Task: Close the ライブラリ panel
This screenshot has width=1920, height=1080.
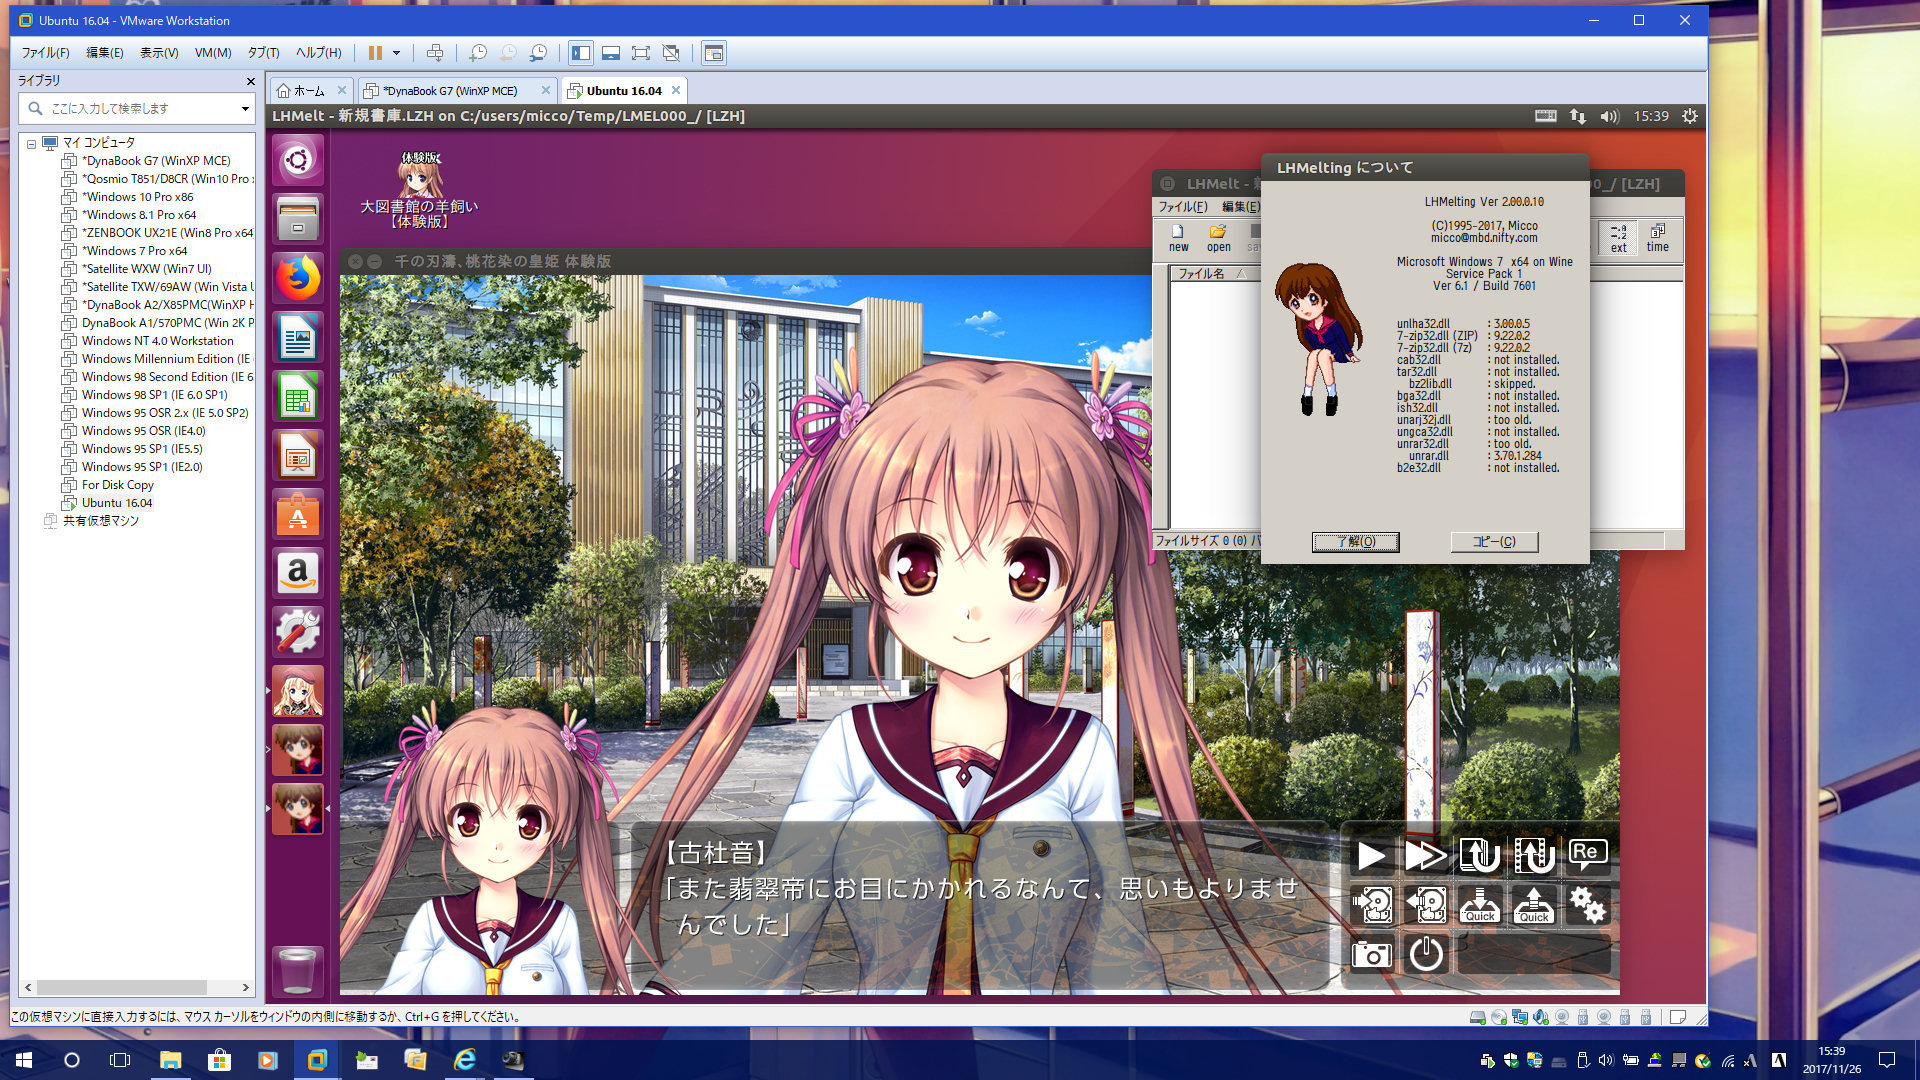Action: click(x=251, y=81)
